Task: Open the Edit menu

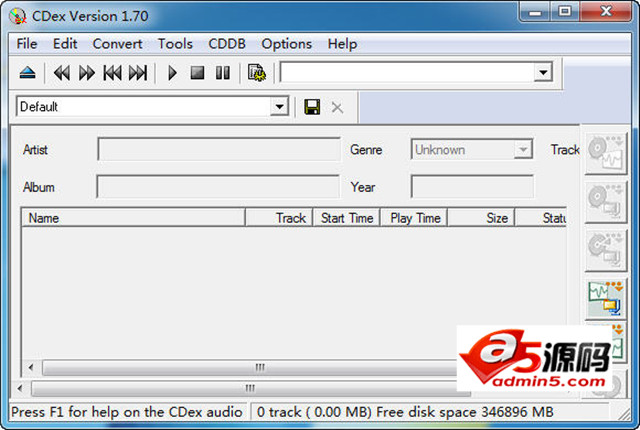Action: 65,44
